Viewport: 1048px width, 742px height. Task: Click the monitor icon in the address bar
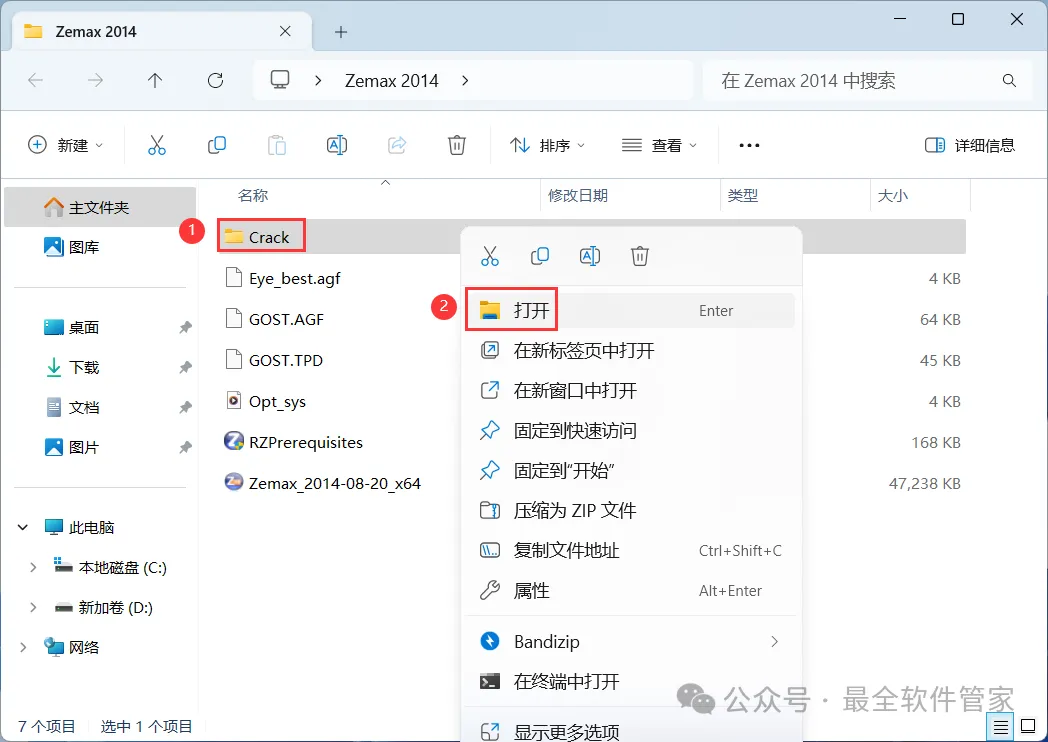point(279,80)
